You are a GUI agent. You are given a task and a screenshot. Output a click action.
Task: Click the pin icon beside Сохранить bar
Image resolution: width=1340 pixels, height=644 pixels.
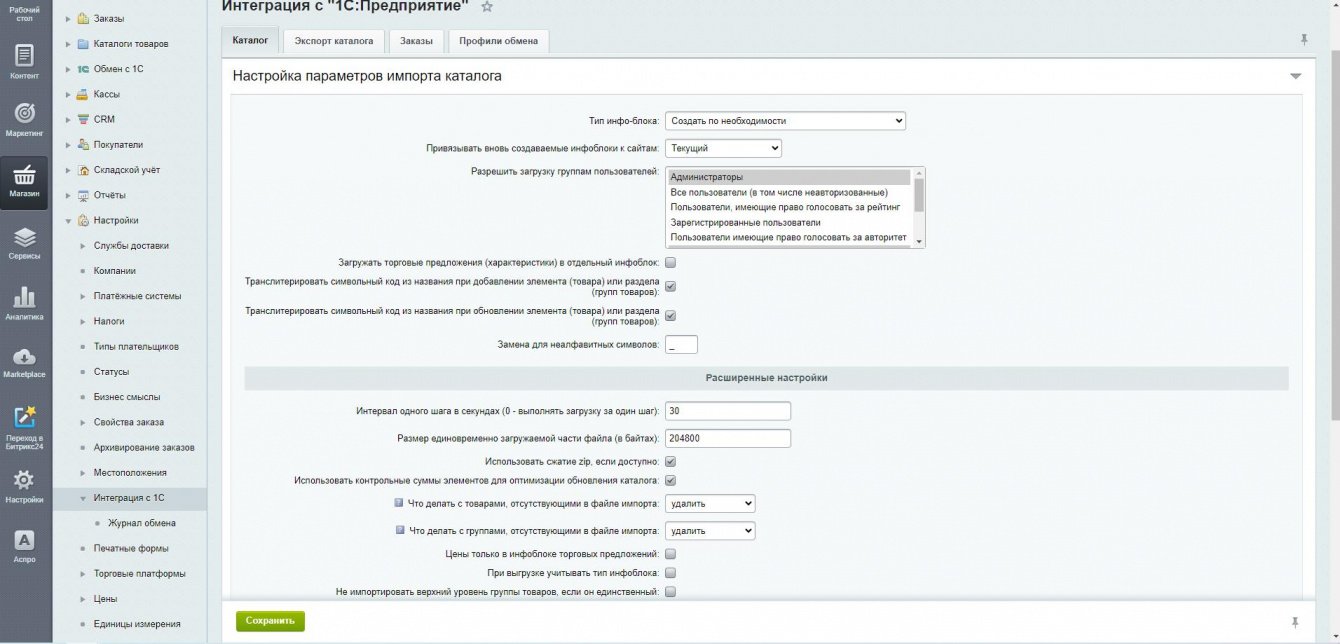[1296, 622]
